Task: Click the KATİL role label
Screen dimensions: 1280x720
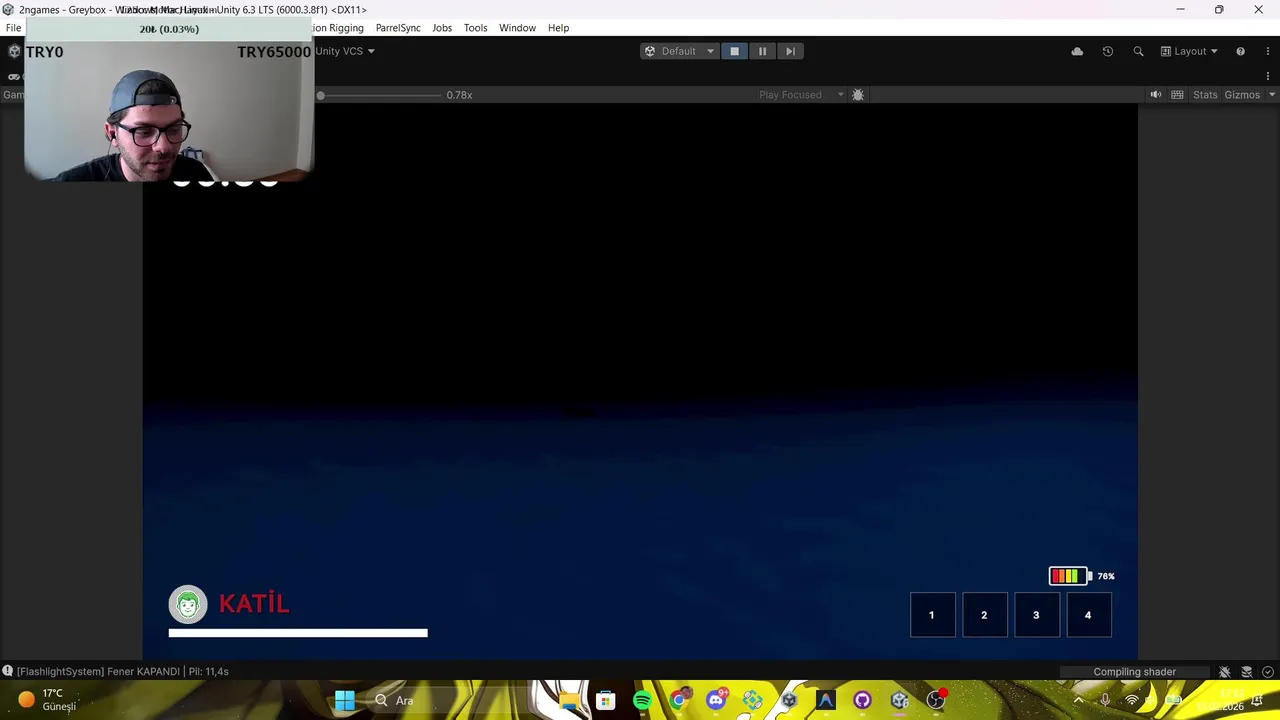Action: [x=254, y=603]
